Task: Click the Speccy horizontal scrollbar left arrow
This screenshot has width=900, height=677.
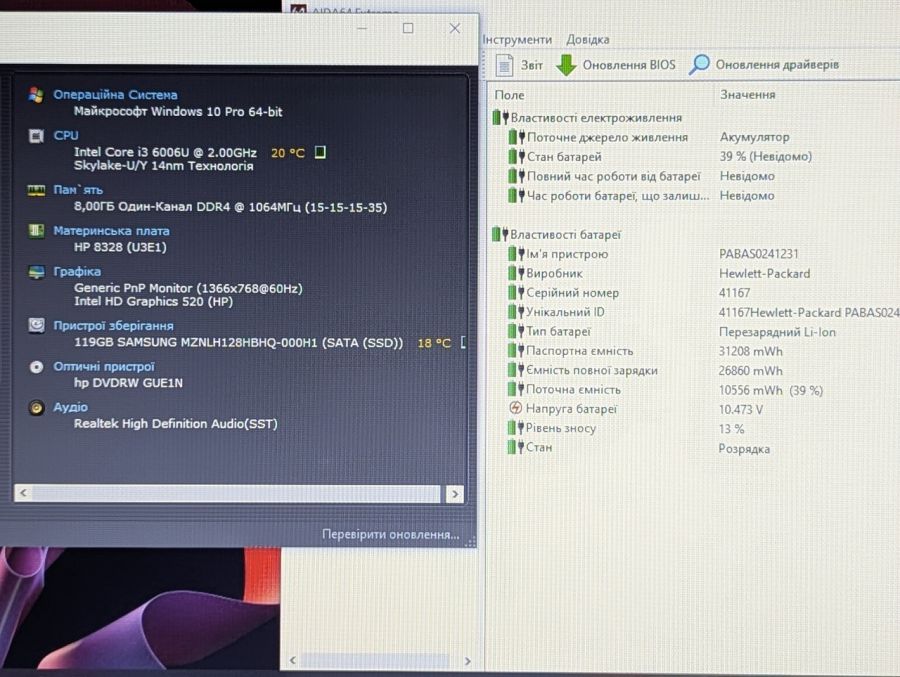Action: 23,493
